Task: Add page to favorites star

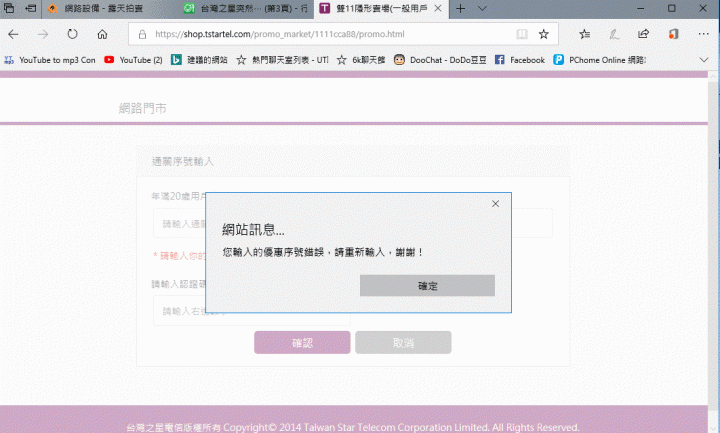Action: point(544,34)
